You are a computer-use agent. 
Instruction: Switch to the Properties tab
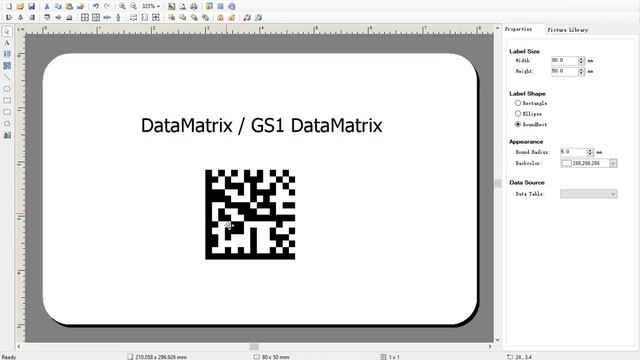tap(518, 29)
